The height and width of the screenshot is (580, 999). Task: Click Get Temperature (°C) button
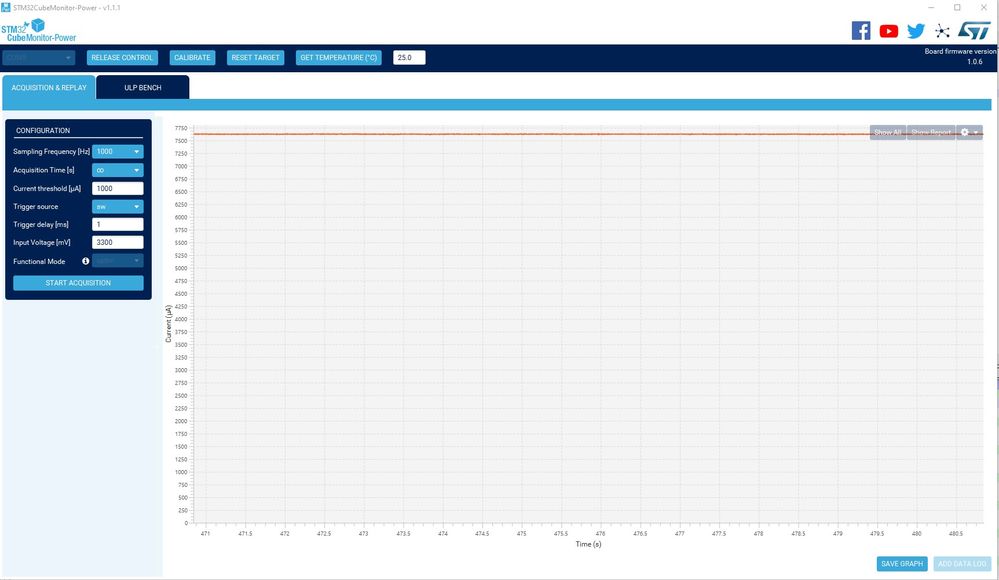(339, 57)
